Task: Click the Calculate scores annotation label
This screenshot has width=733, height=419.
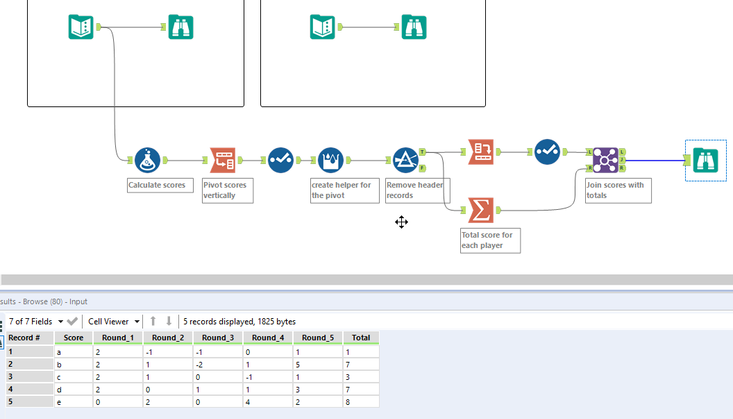Action: [160, 185]
